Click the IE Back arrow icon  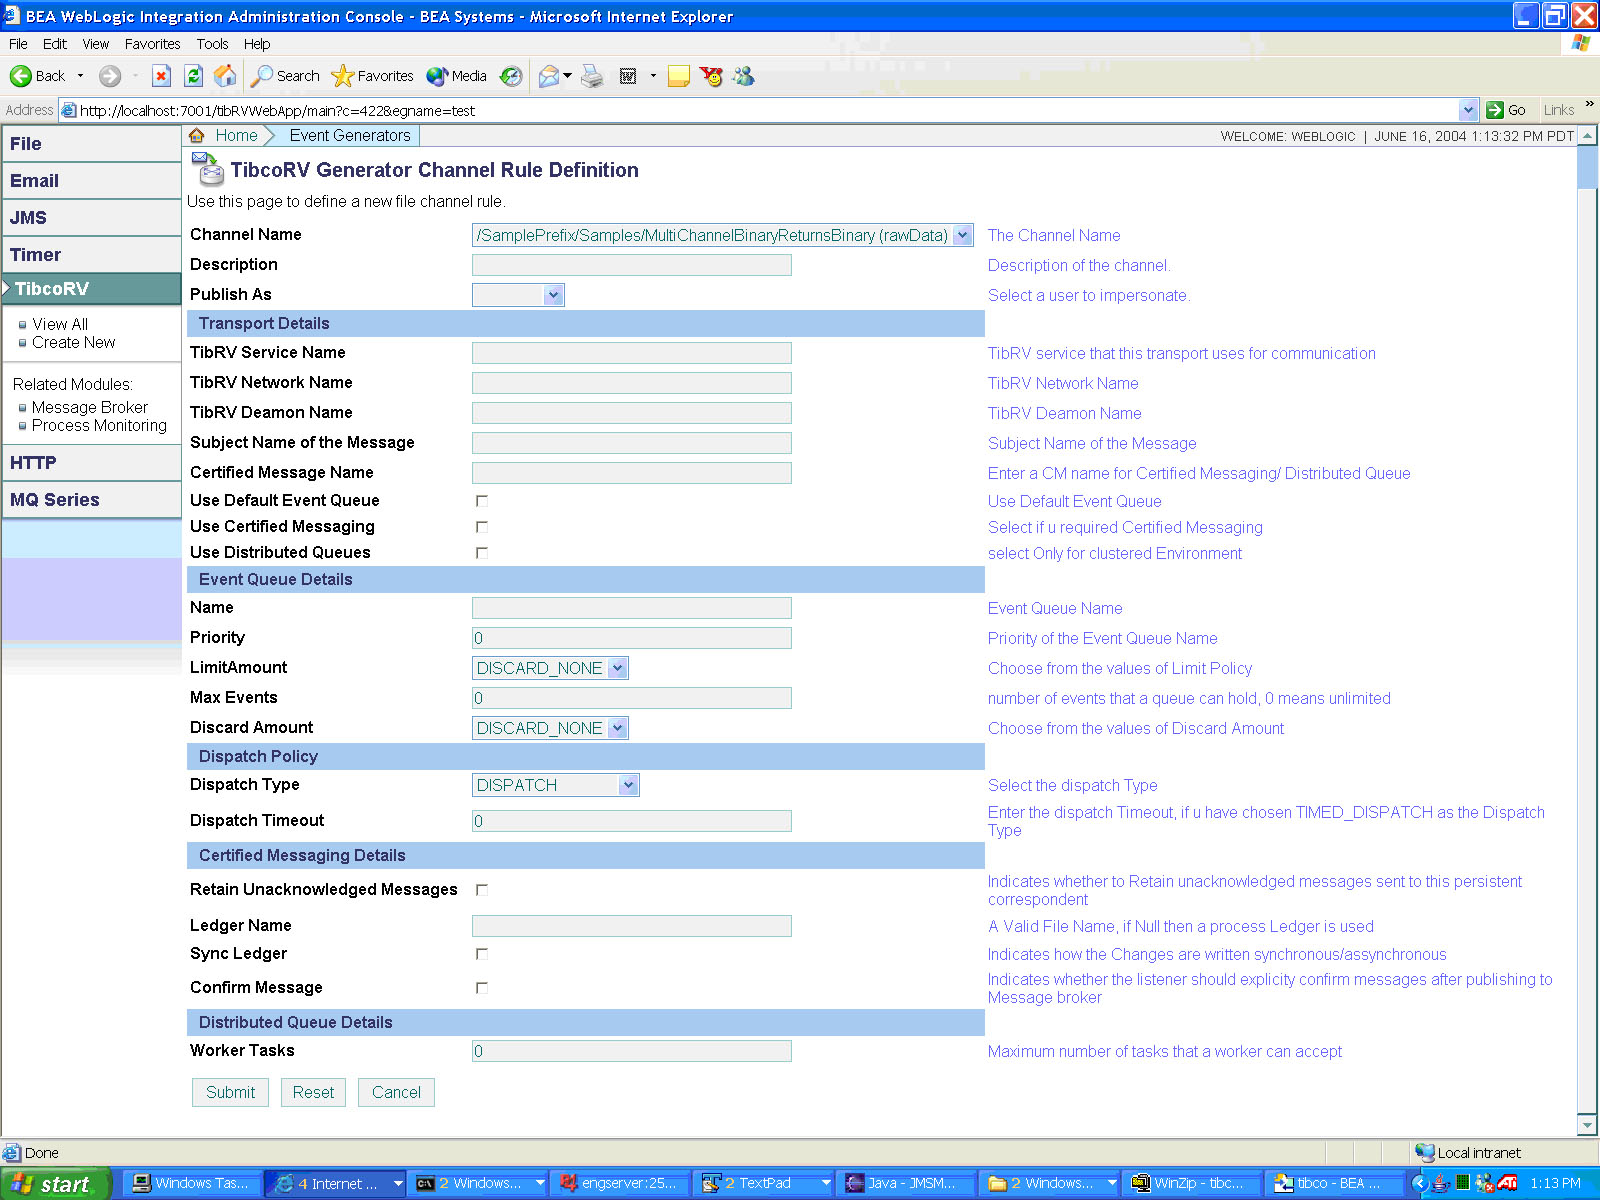tap(21, 76)
